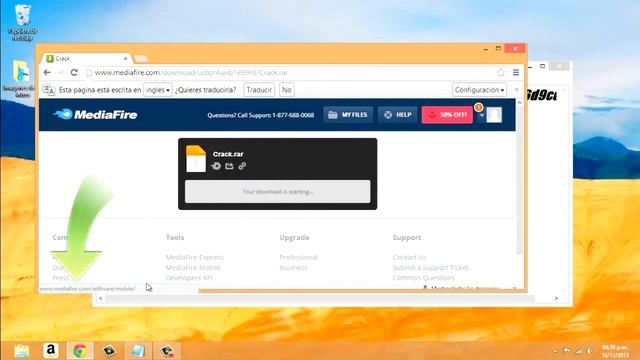The width and height of the screenshot is (640, 360).
Task: Open the user avatar in MediaFire header
Action: [494, 115]
